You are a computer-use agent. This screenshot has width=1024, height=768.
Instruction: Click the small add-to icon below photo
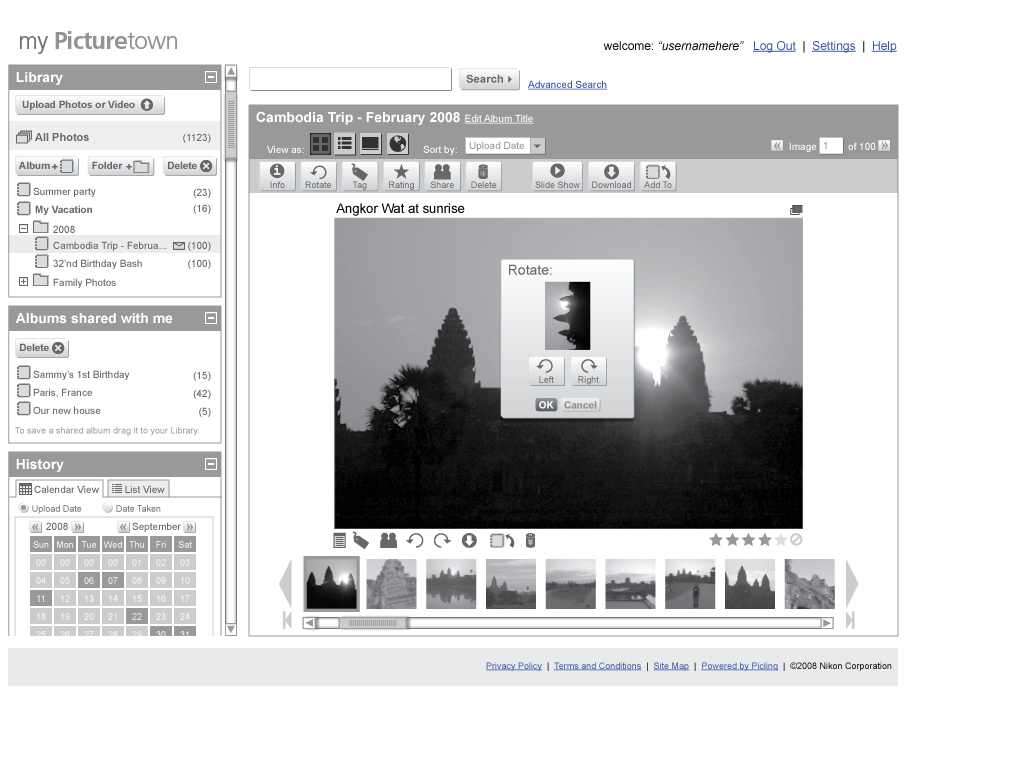click(x=502, y=541)
